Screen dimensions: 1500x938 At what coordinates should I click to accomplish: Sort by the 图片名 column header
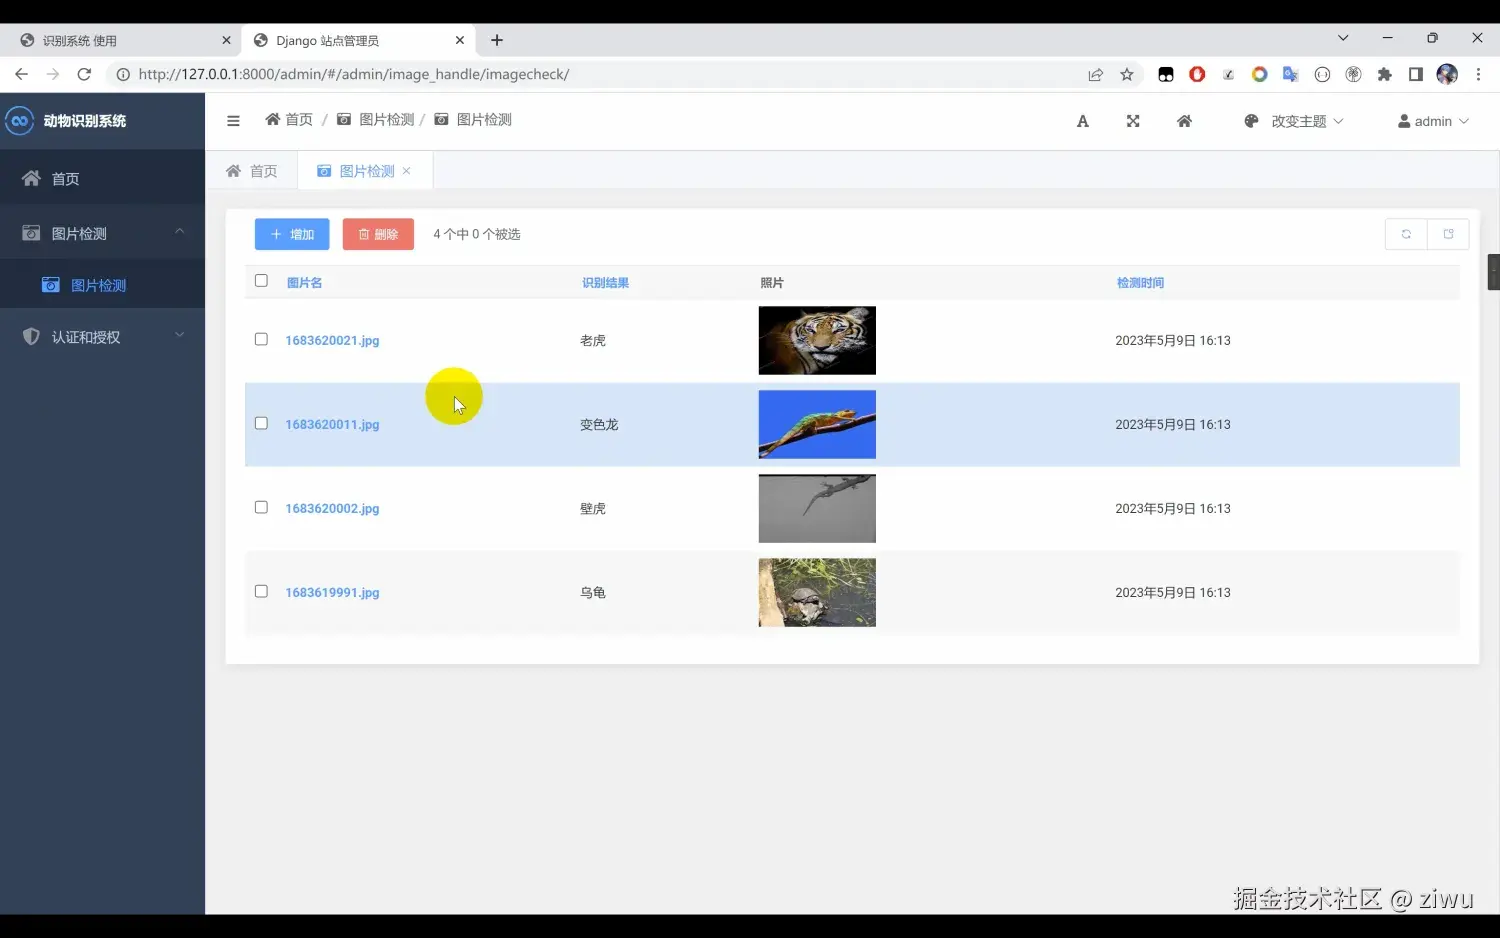click(x=304, y=283)
